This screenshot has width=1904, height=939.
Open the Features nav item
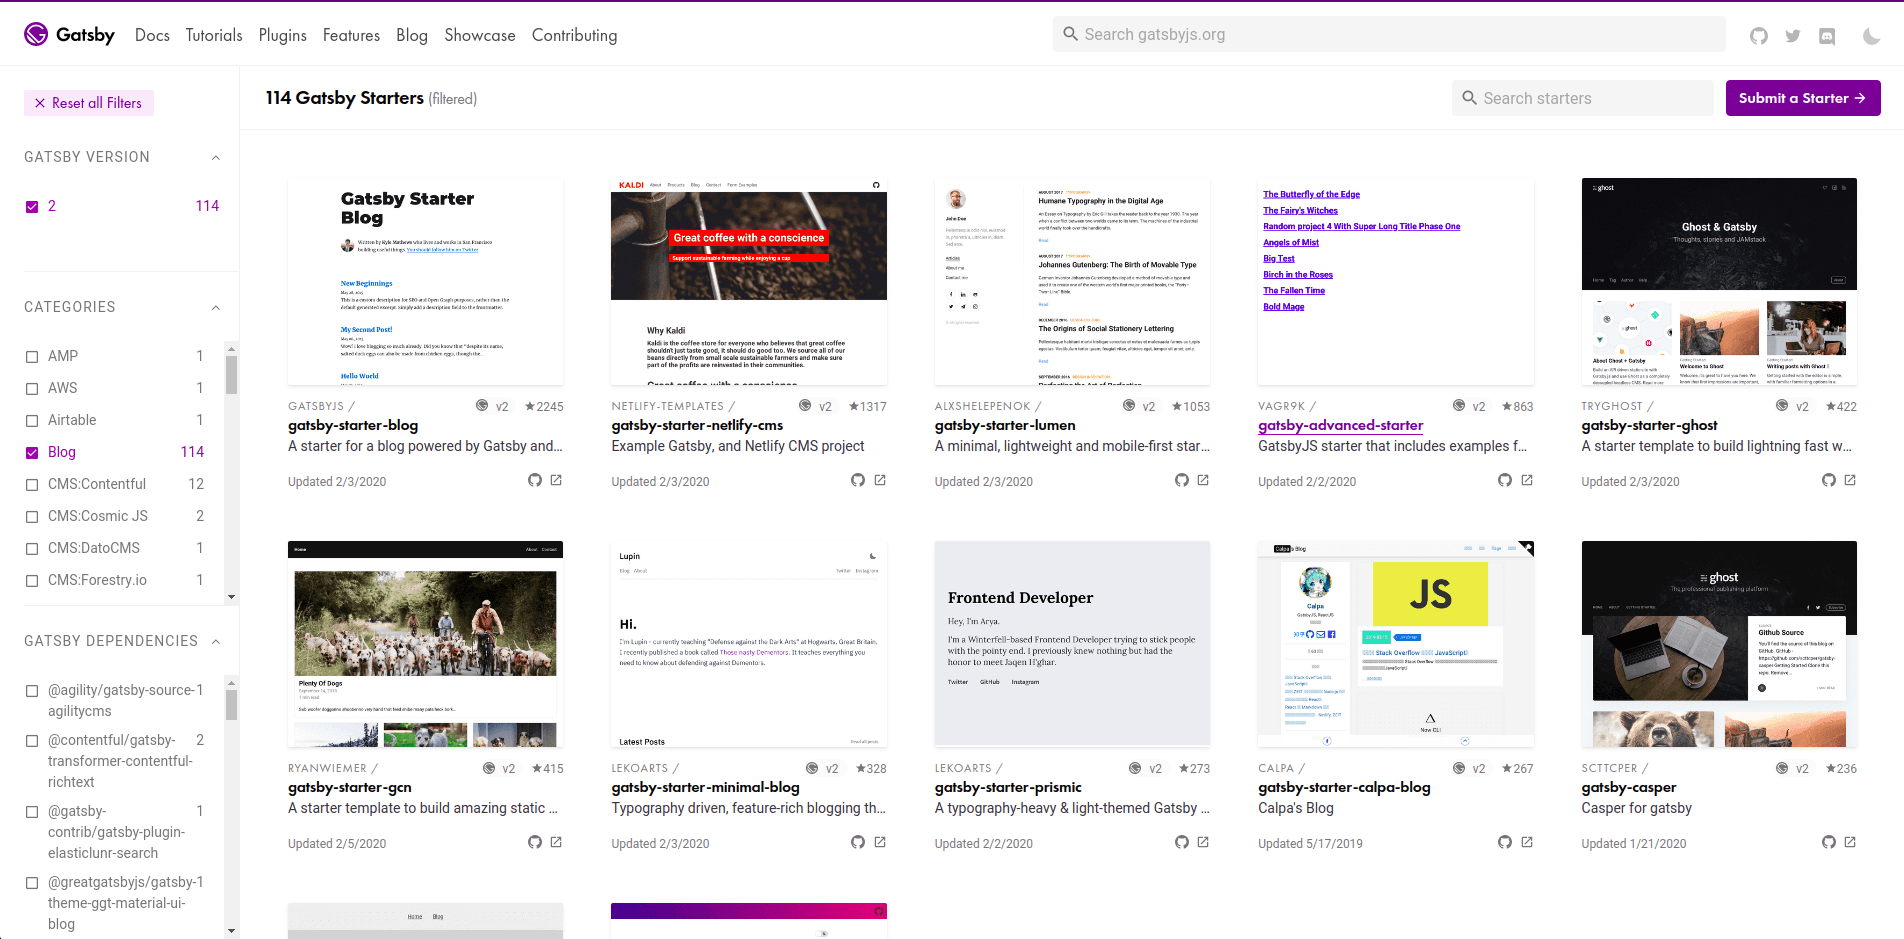tap(351, 35)
